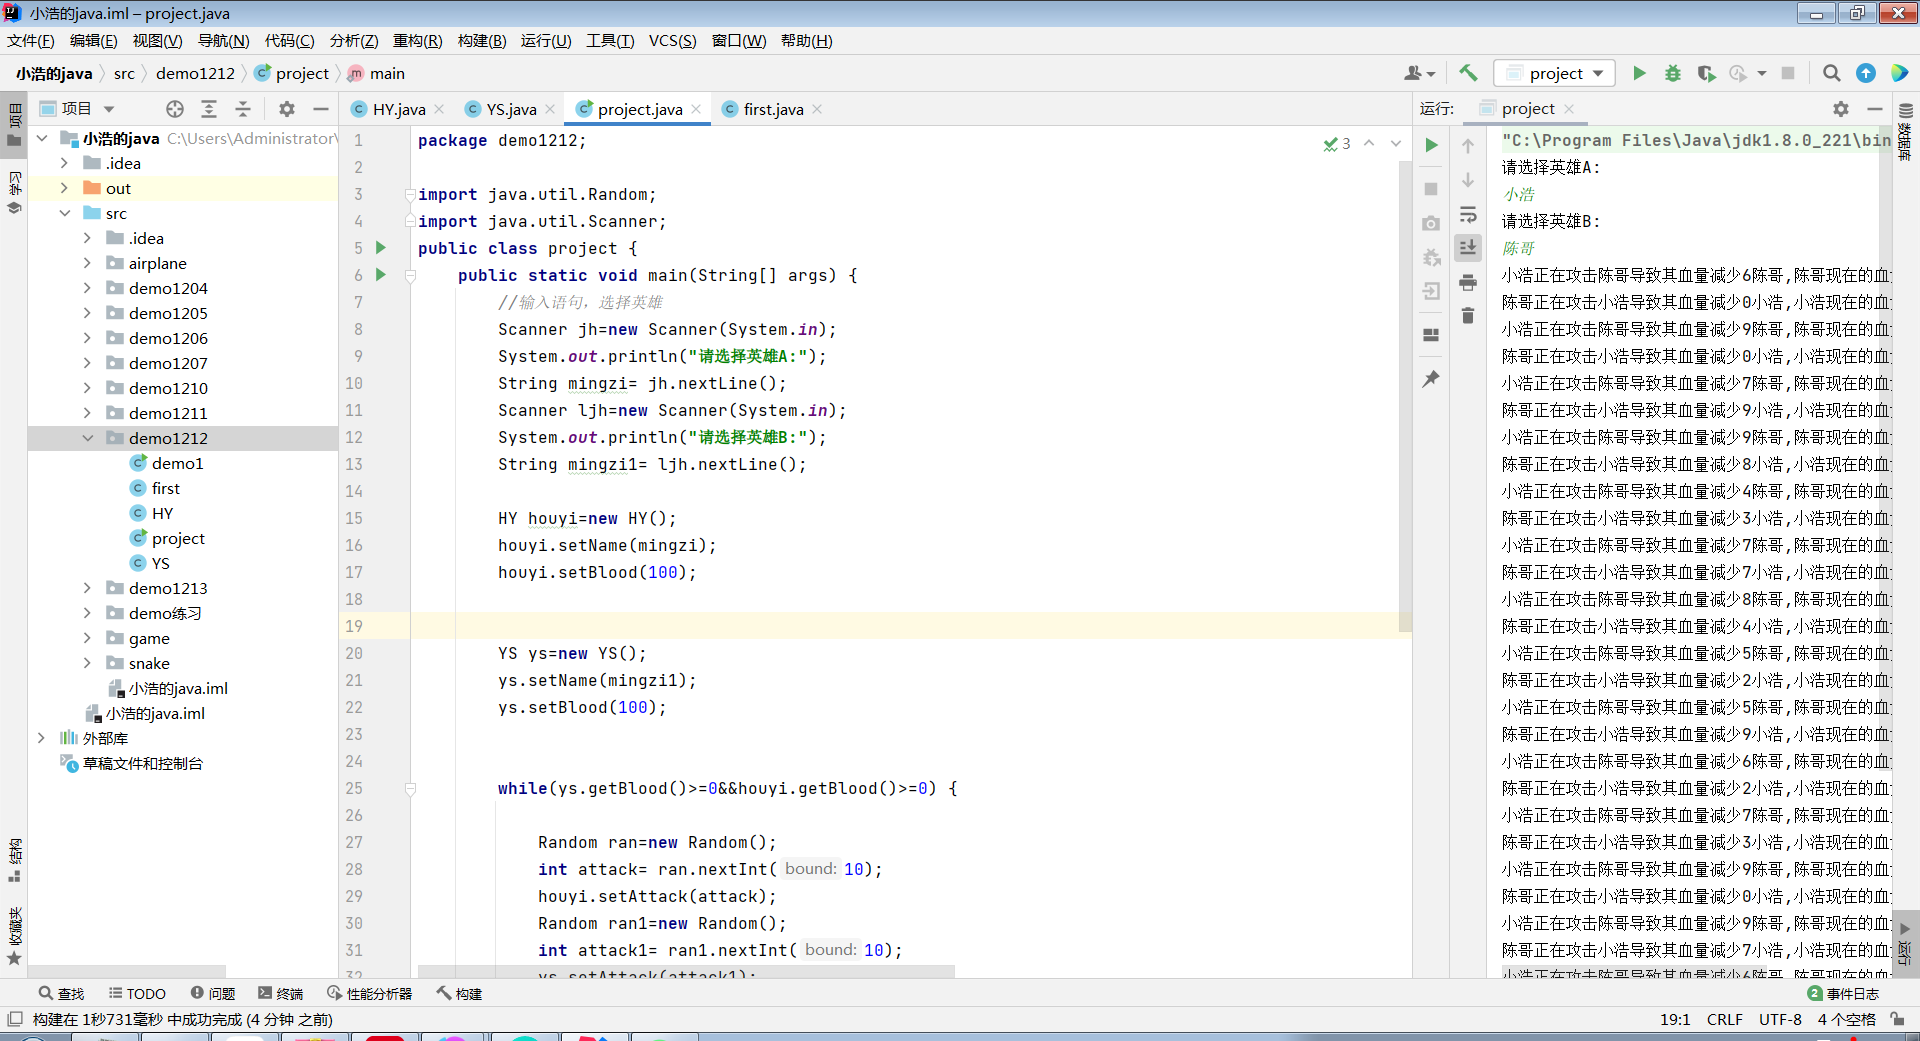Toggle scroll to end in console

click(1468, 247)
